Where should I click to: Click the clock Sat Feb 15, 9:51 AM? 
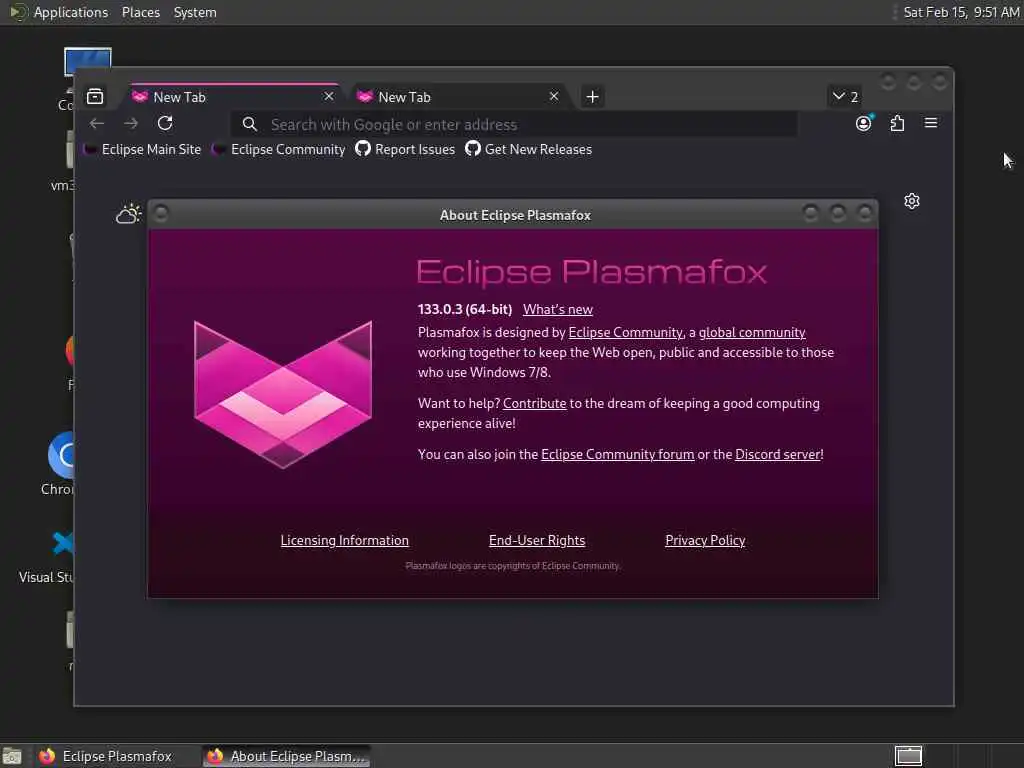pyautogui.click(x=961, y=12)
